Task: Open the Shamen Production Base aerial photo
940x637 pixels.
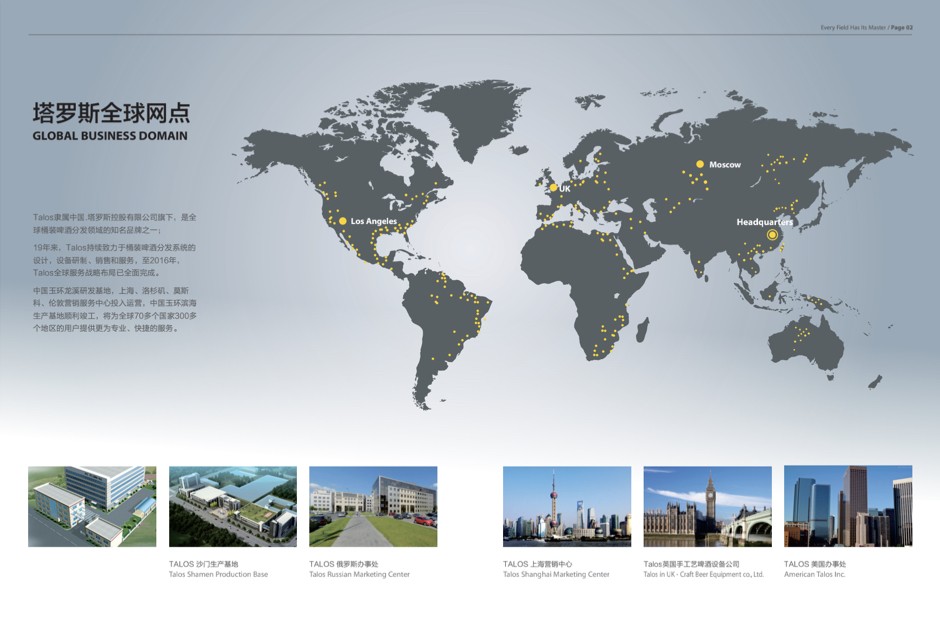Action: [233, 506]
